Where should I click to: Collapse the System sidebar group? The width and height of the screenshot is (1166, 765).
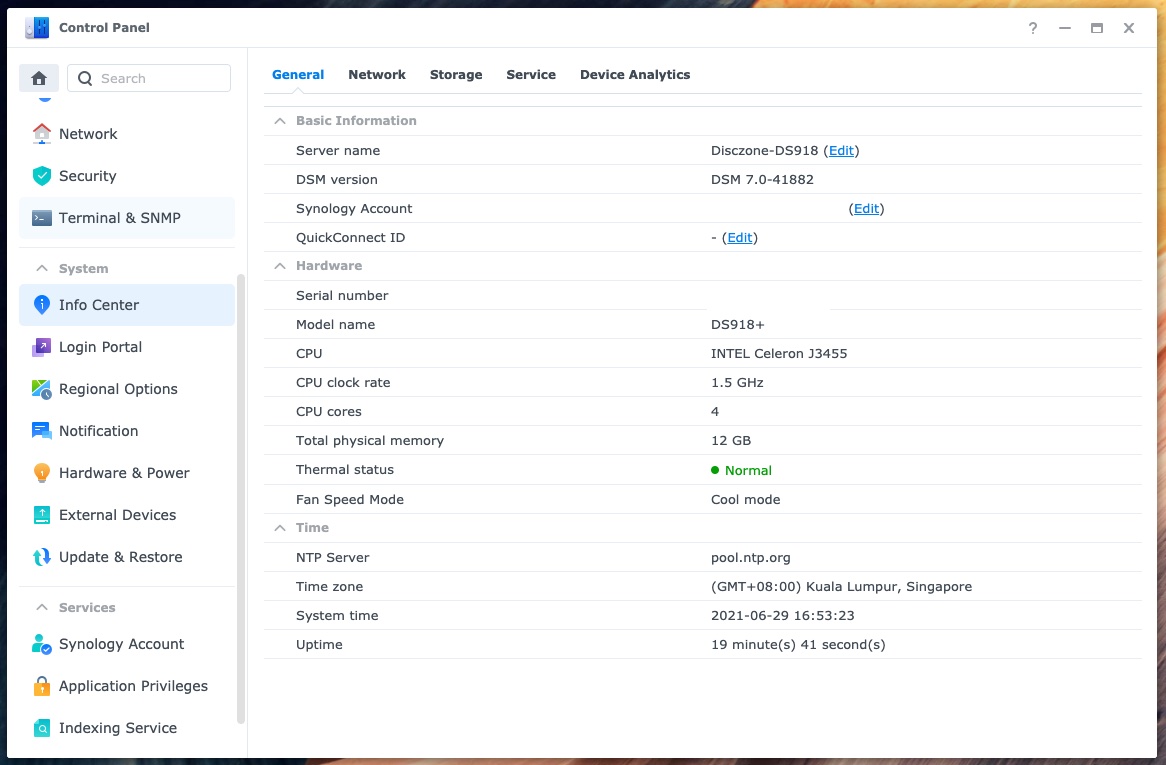click(42, 268)
